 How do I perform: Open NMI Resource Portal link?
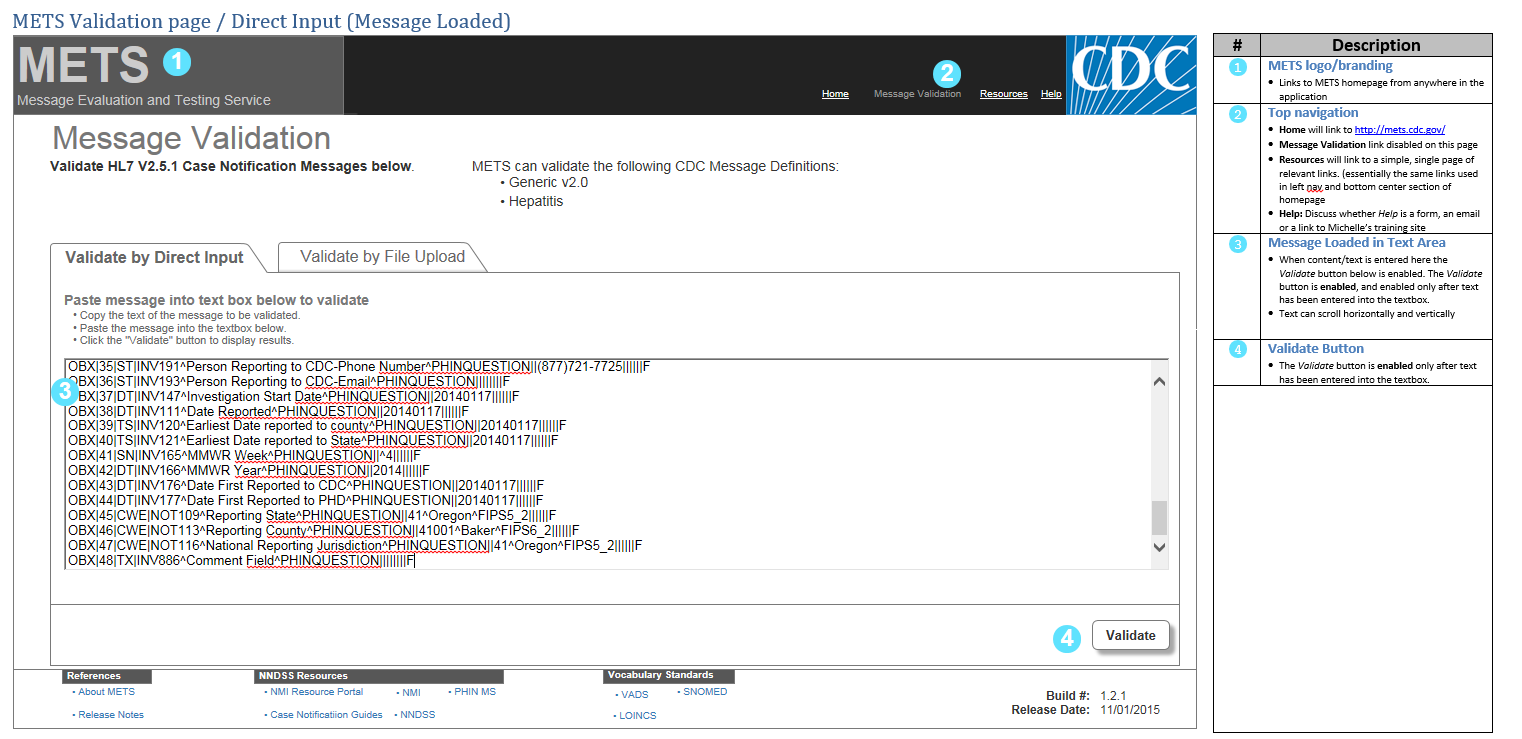point(316,692)
